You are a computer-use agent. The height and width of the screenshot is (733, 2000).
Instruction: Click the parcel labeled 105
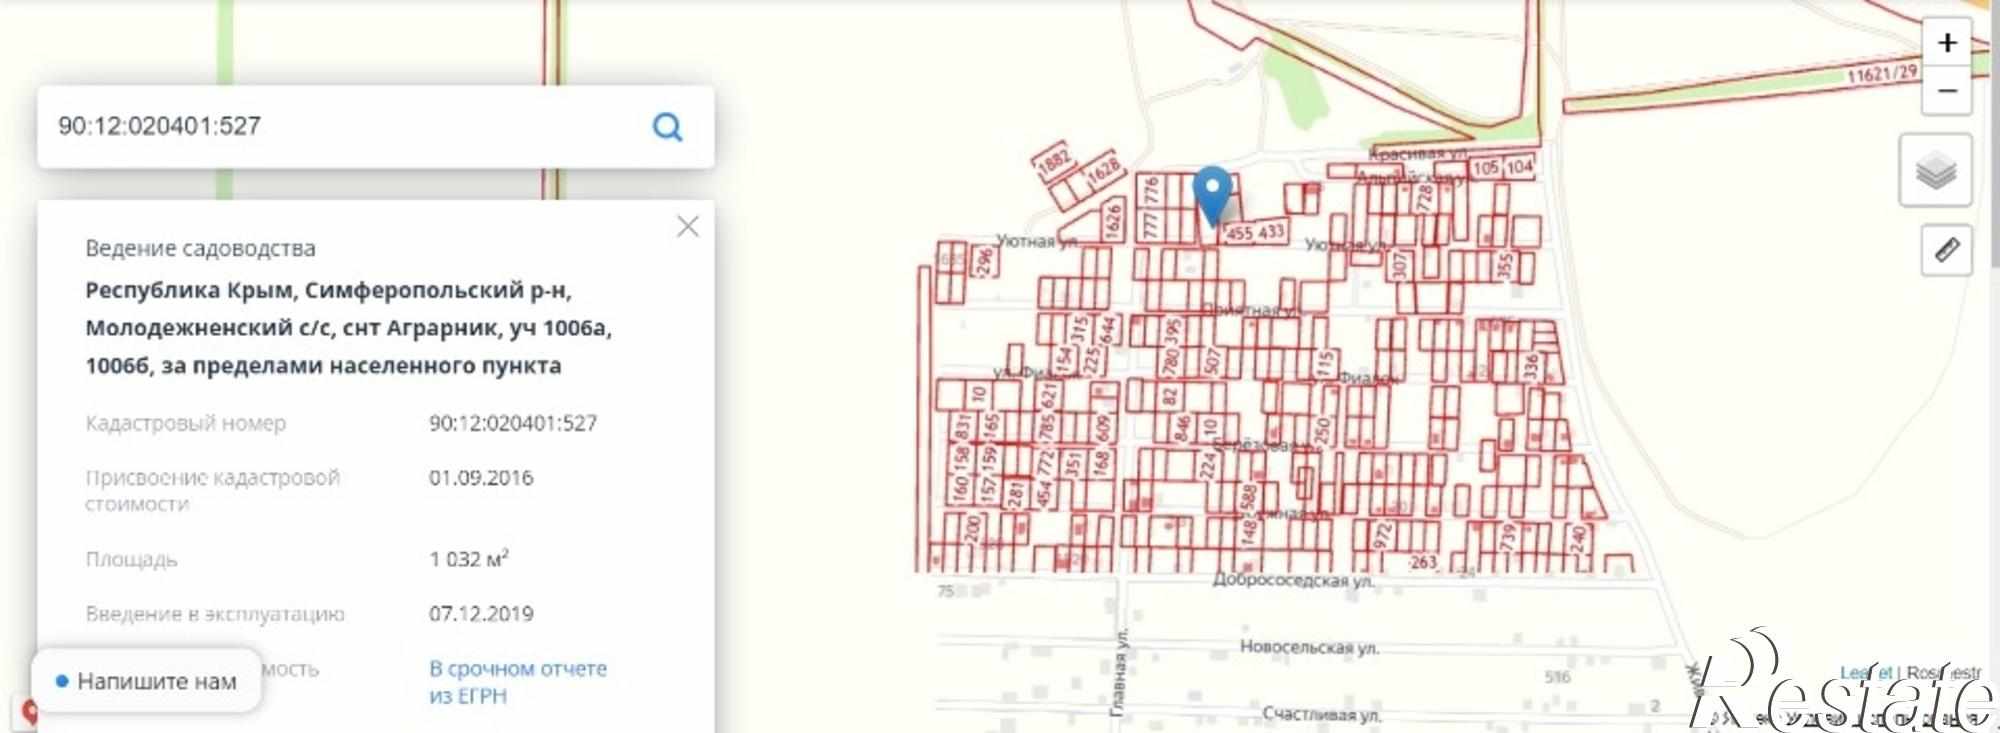[x=1485, y=167]
